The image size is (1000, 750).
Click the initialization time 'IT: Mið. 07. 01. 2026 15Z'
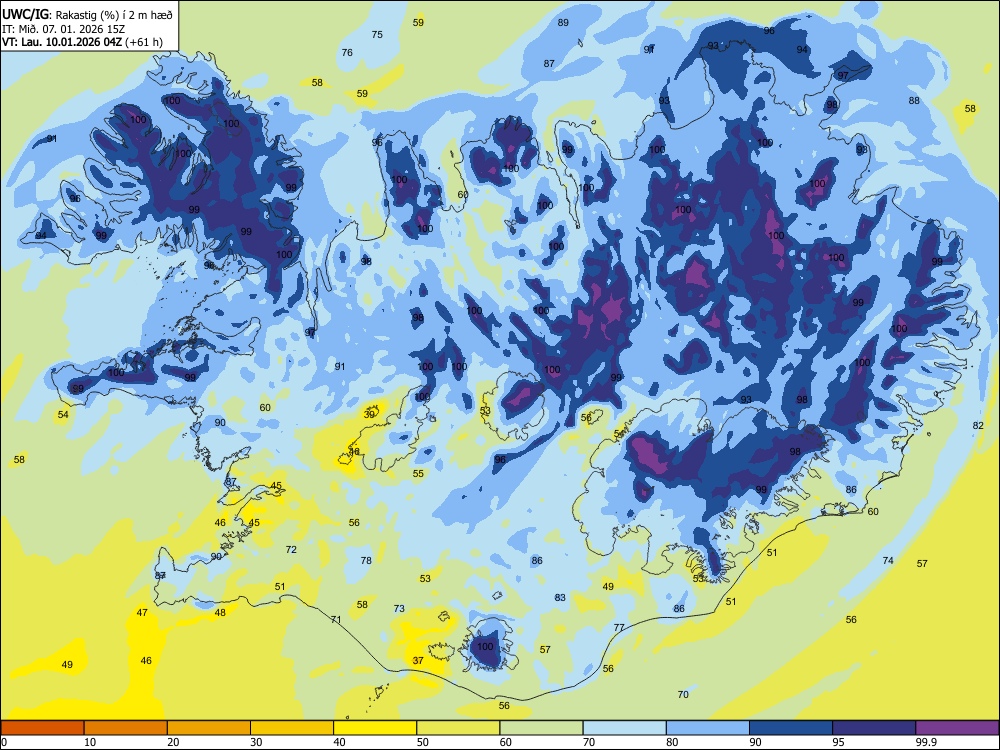point(63,29)
